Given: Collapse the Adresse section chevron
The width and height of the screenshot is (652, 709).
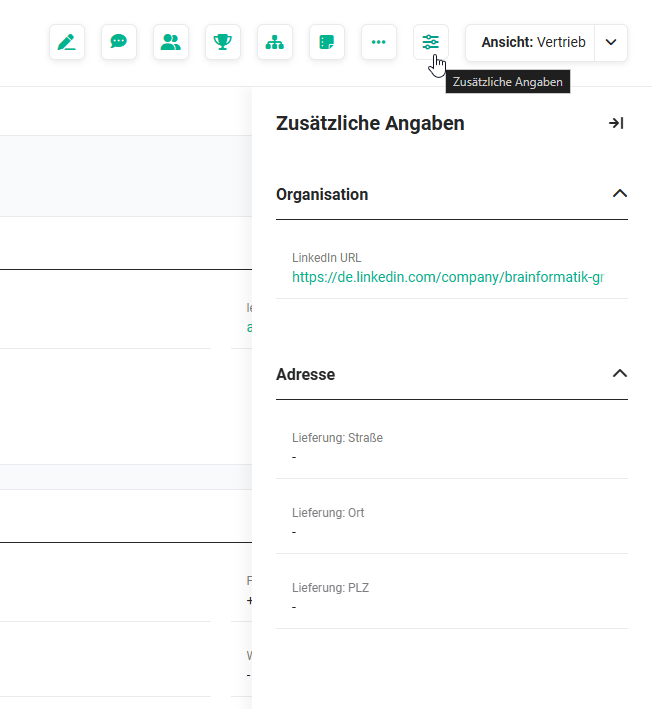Looking at the screenshot, I should pyautogui.click(x=620, y=373).
